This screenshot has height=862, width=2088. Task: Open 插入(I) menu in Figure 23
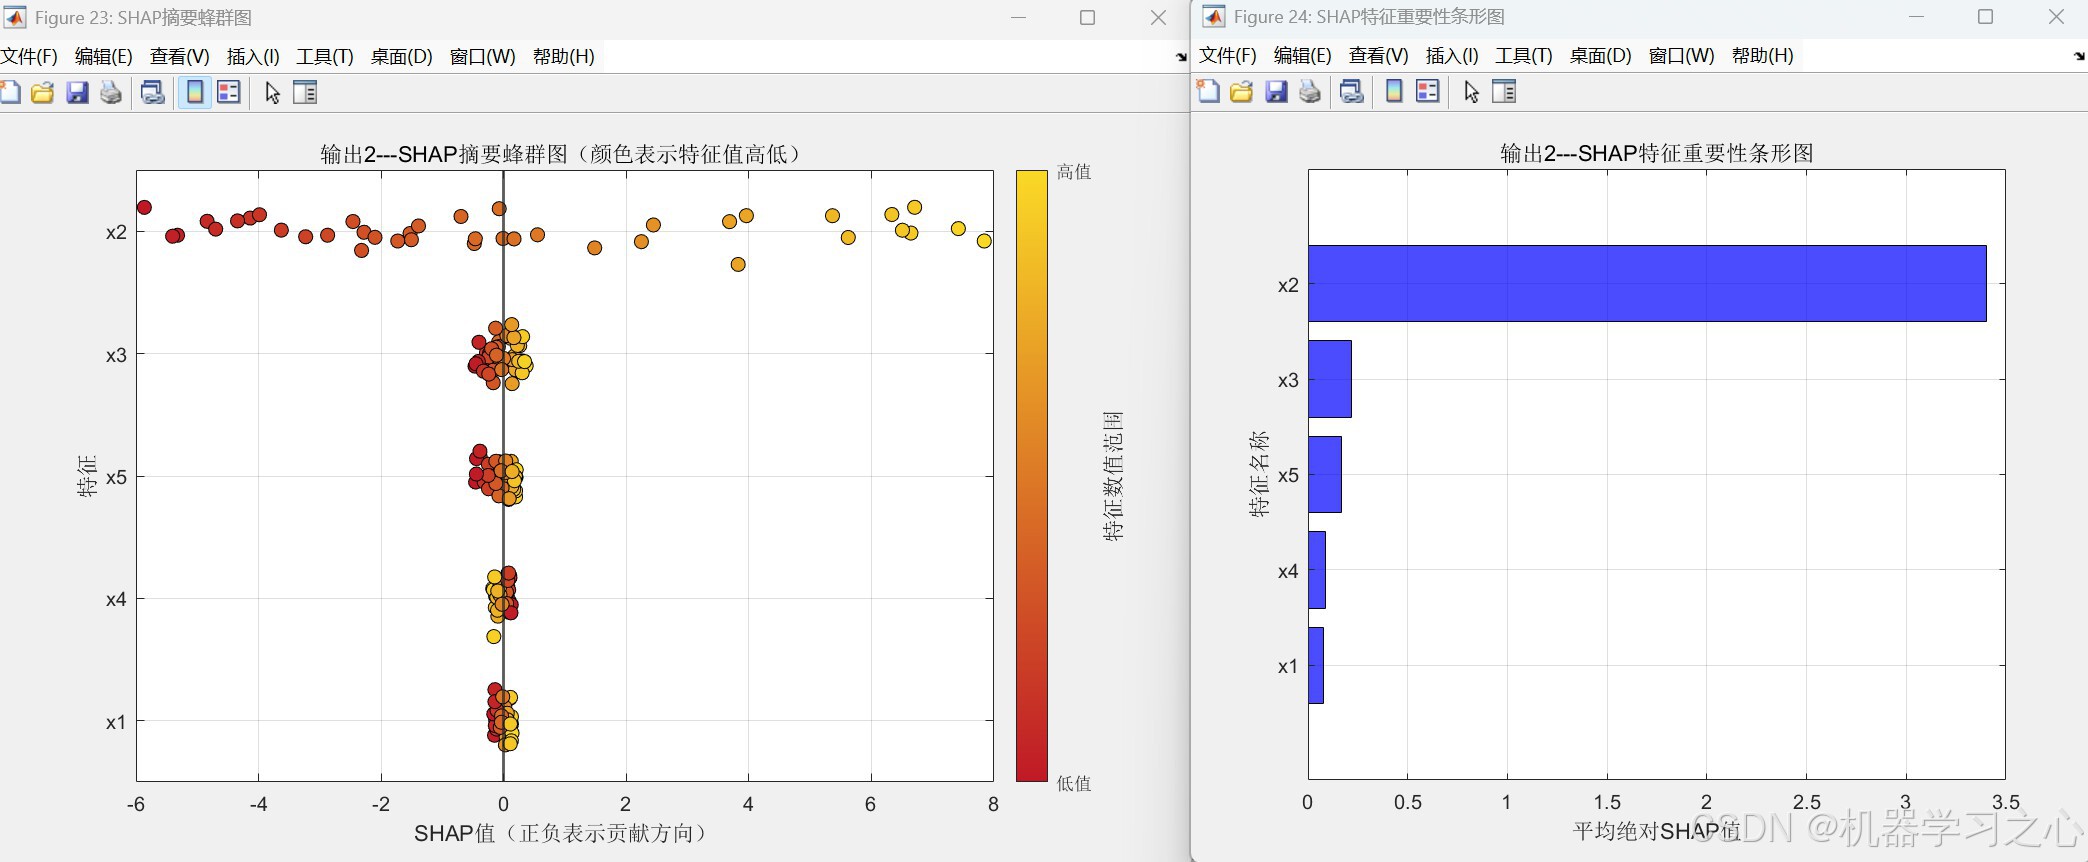point(253,57)
